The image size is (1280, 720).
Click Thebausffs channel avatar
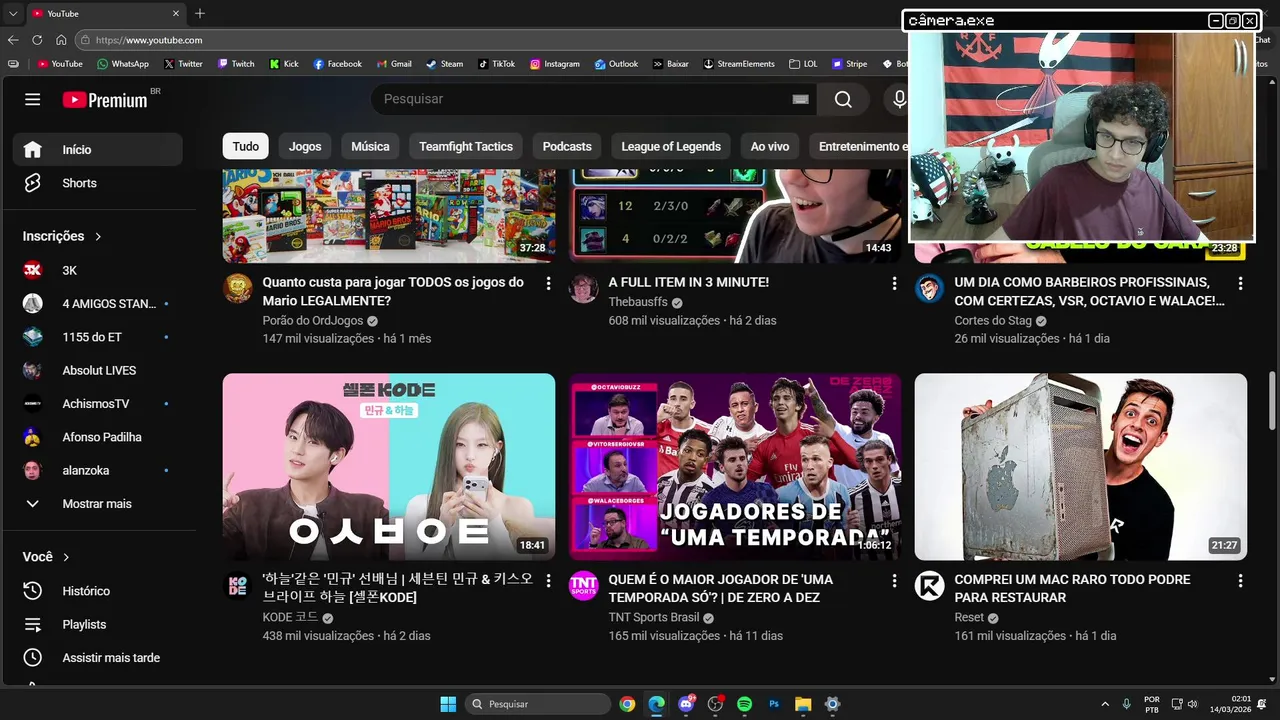coord(584,289)
